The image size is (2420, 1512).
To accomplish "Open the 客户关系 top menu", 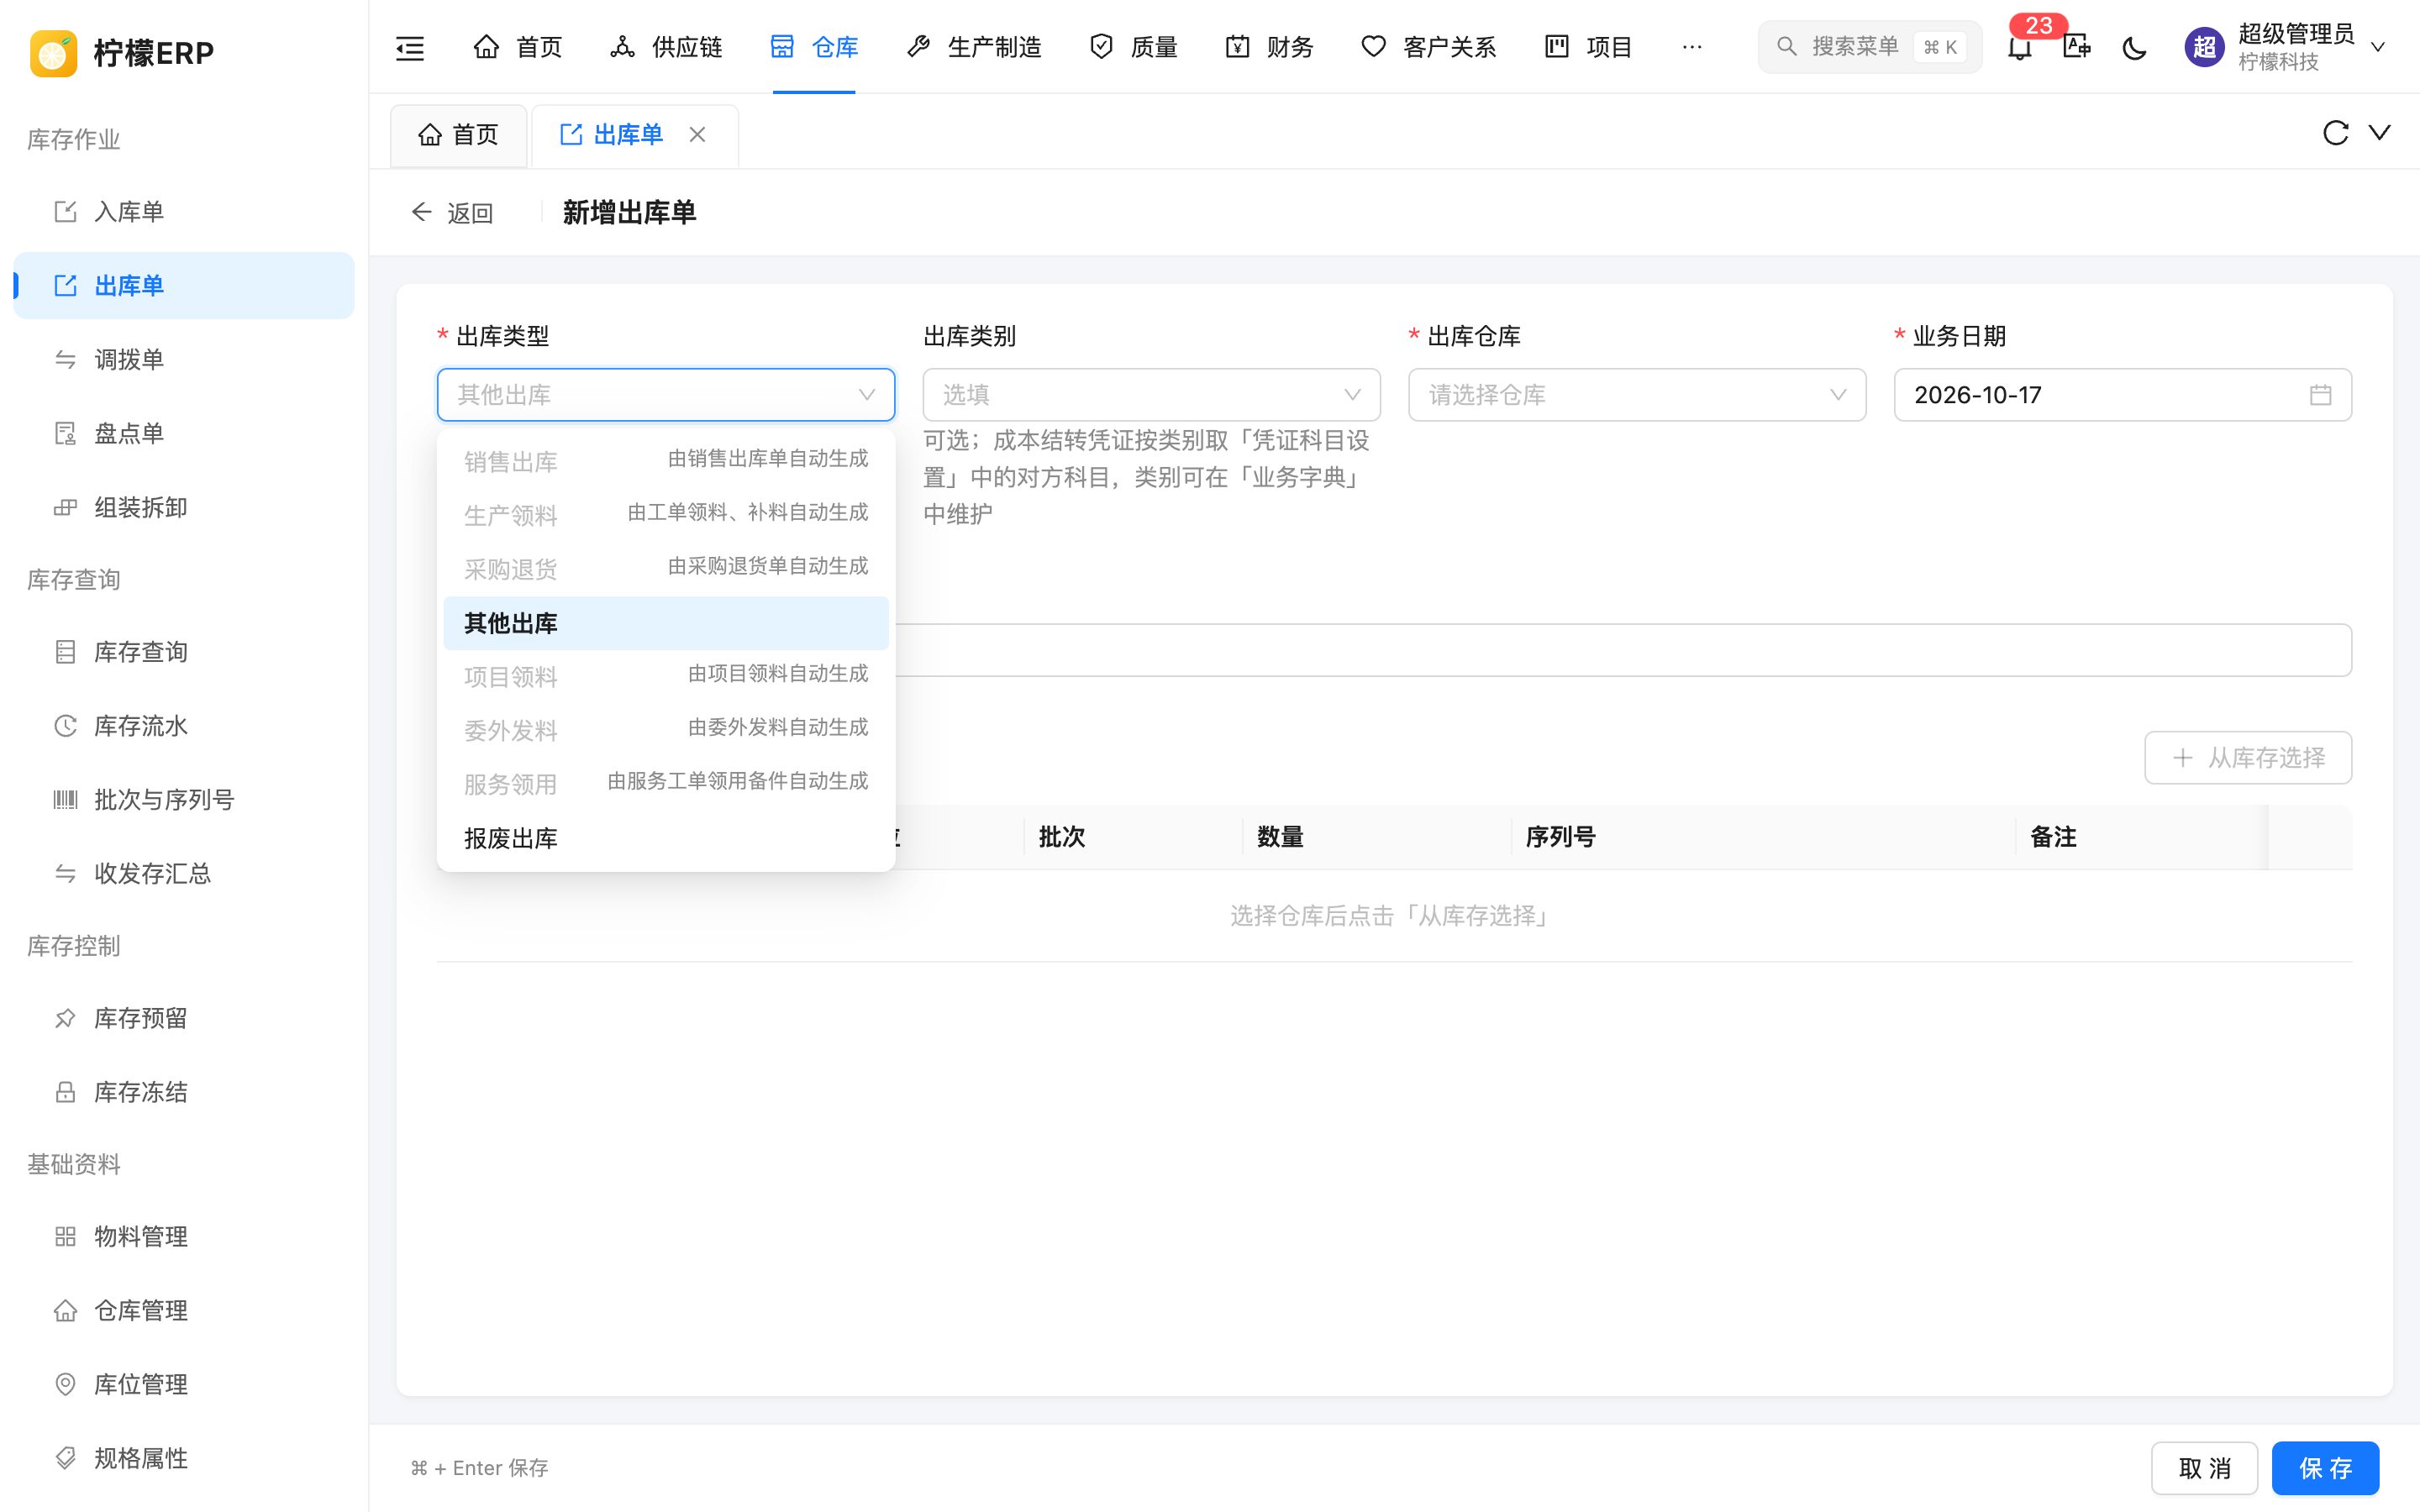I will [1429, 47].
